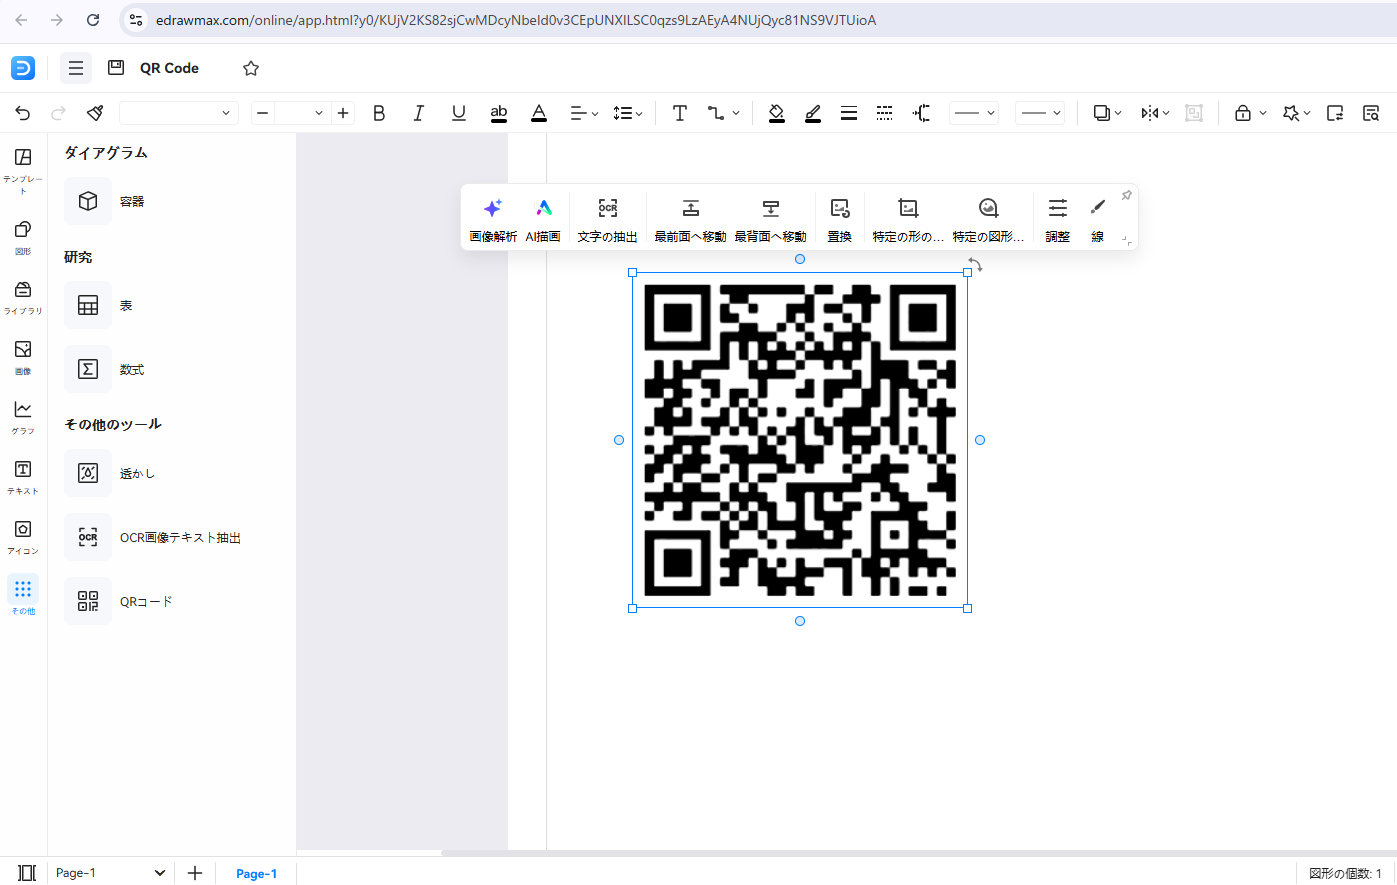Open the ライブラリ sidebar panel
The height and width of the screenshot is (885, 1397).
(23, 296)
